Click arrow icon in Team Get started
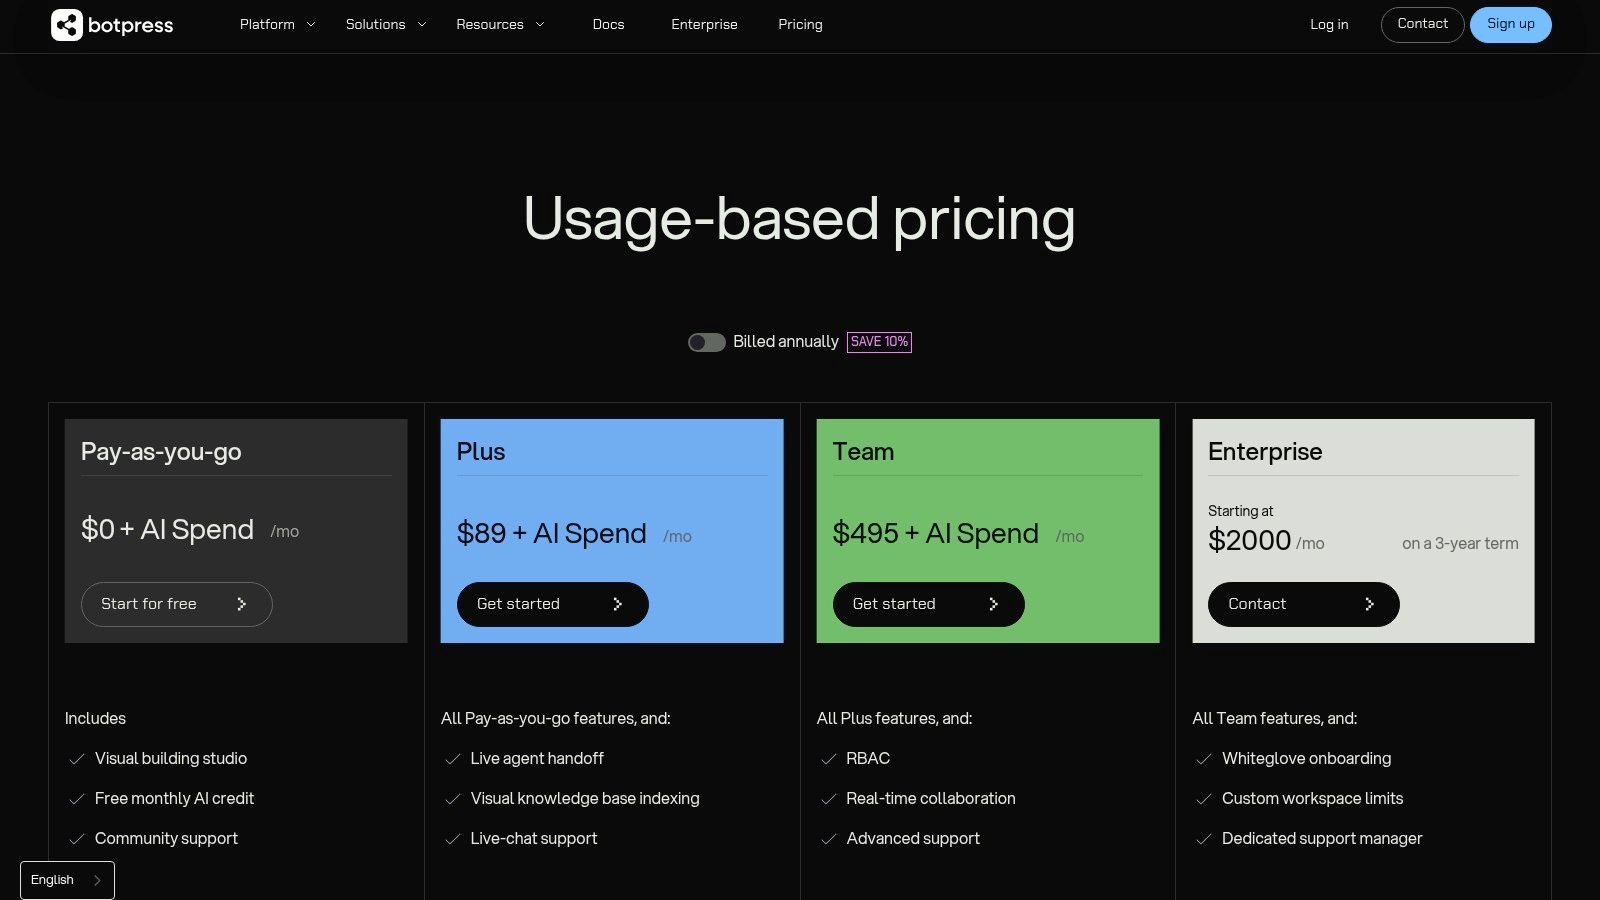This screenshot has height=900, width=1600. click(993, 604)
